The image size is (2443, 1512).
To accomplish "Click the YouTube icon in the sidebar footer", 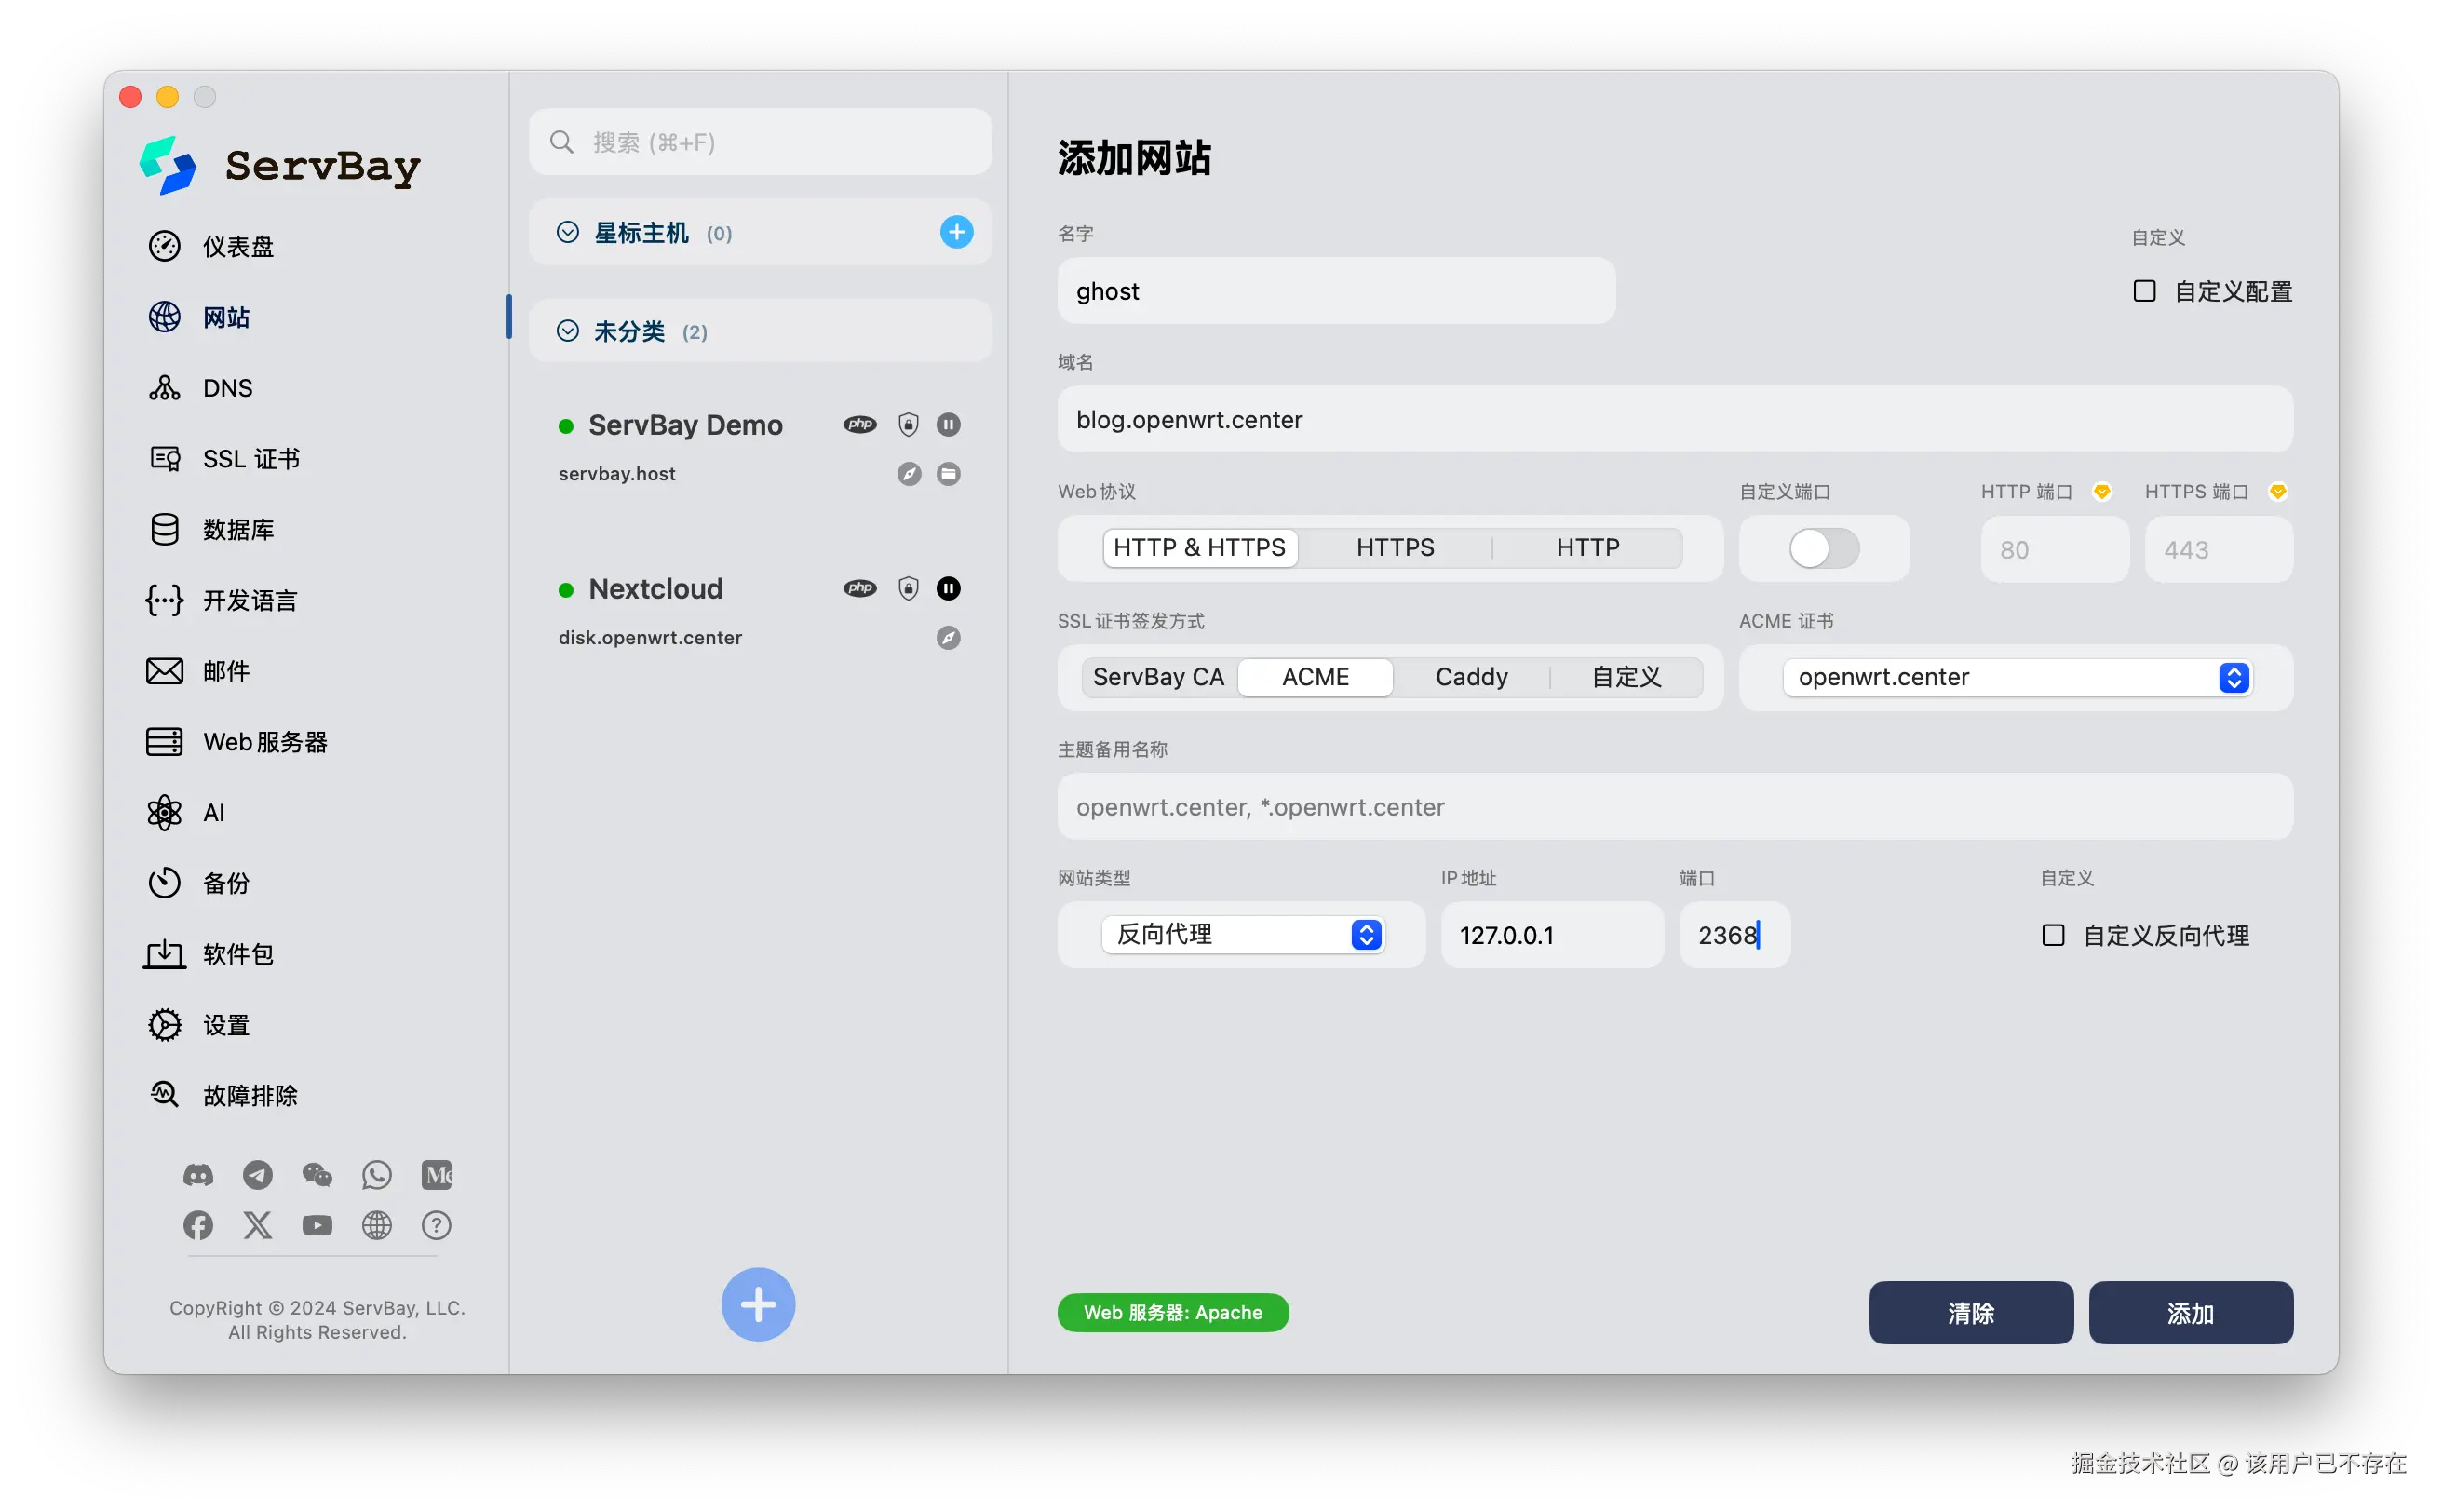I will point(317,1225).
